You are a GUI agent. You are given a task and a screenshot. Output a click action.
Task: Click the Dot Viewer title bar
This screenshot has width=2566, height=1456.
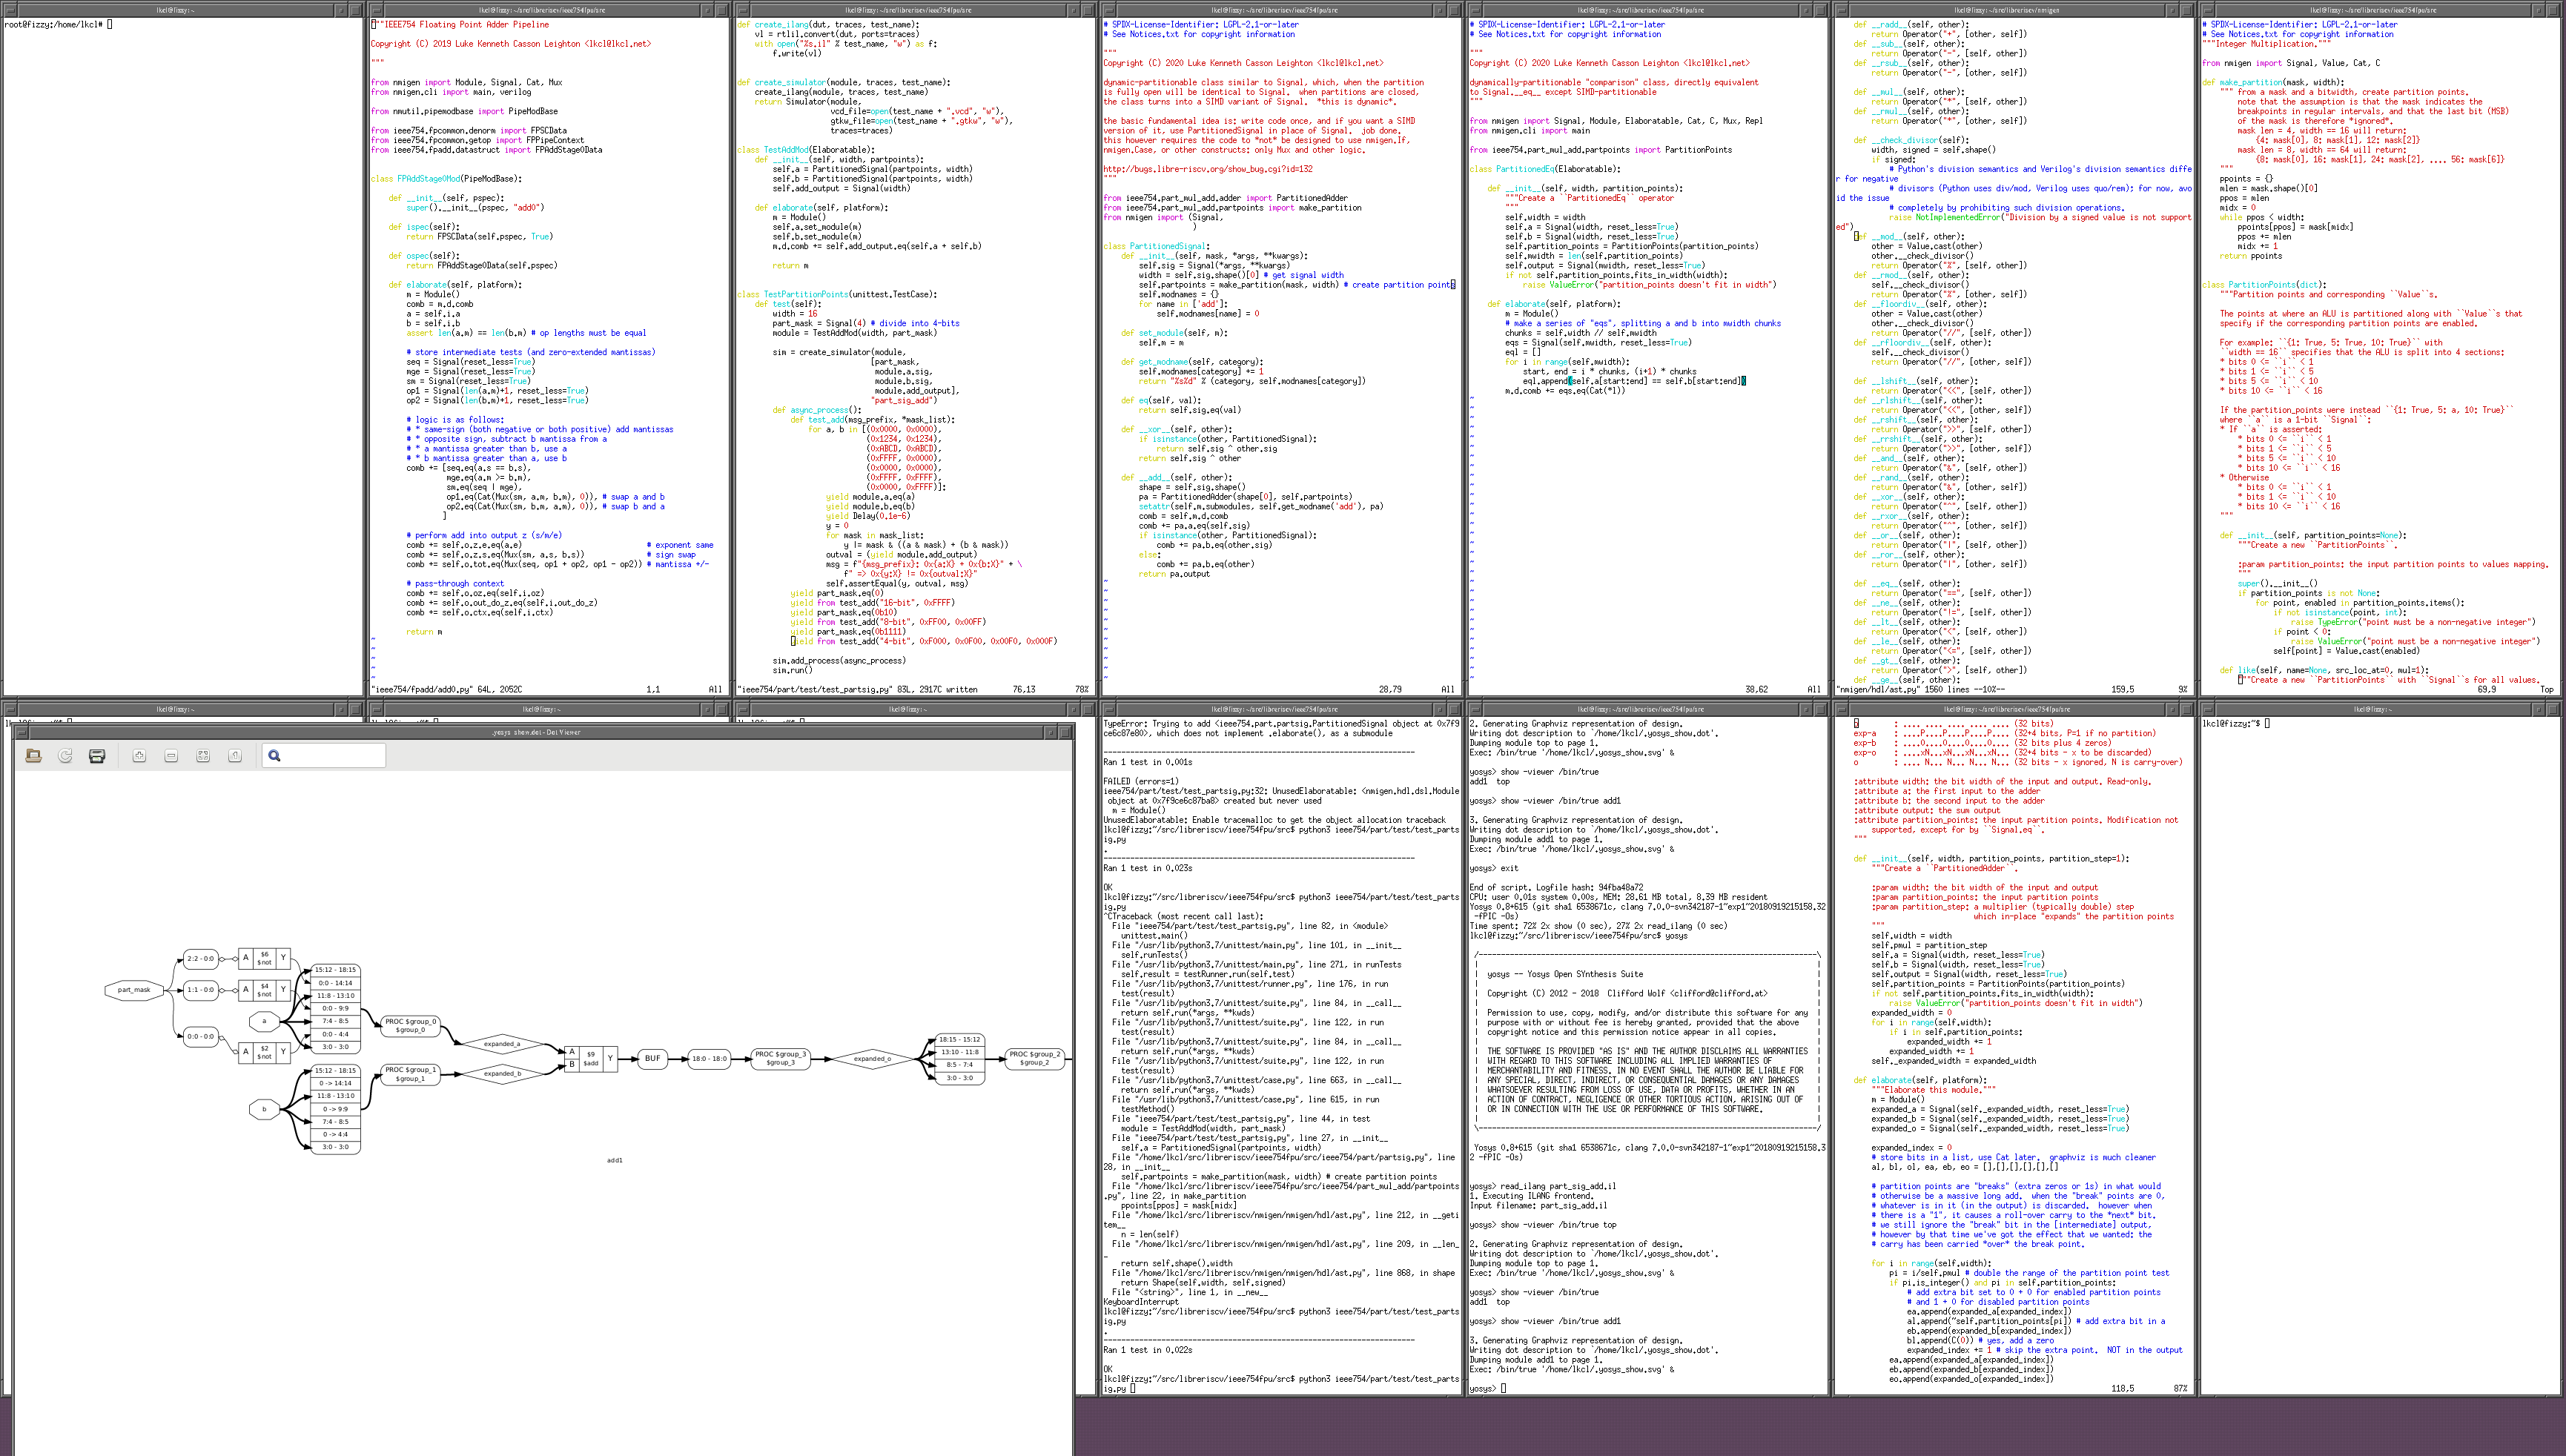[536, 732]
